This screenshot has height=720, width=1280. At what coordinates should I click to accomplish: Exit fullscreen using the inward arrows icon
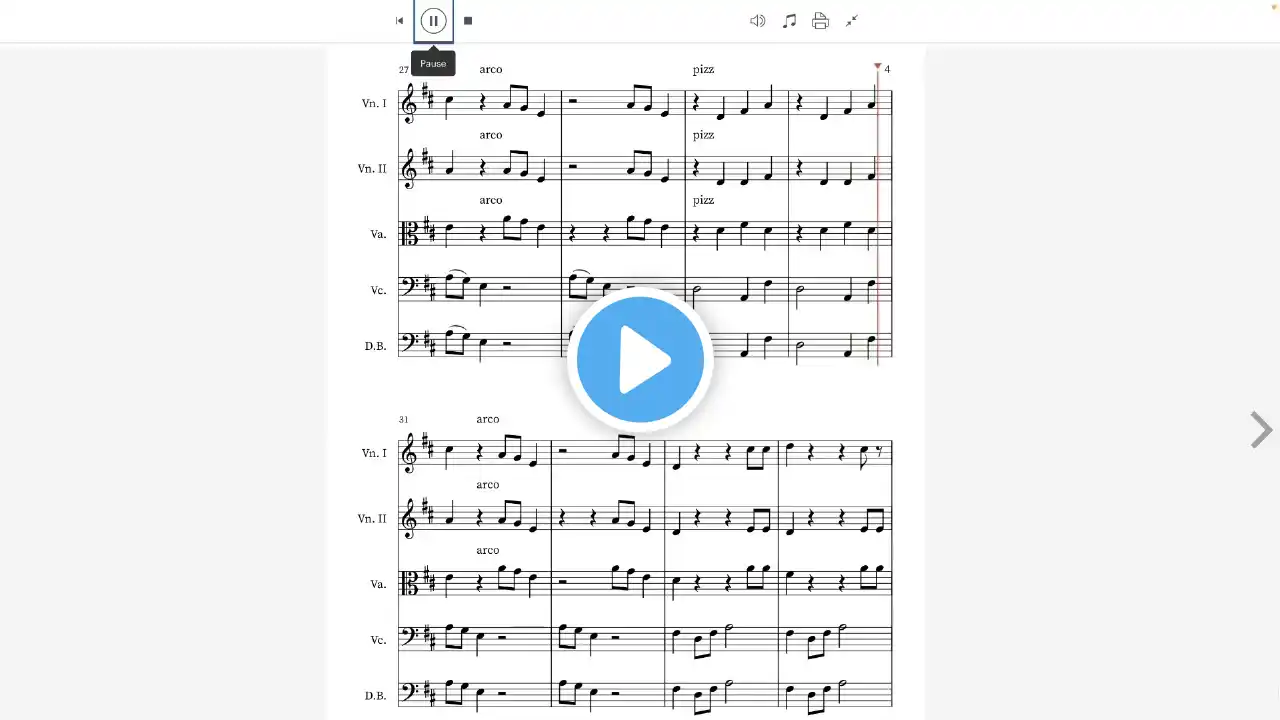click(852, 21)
